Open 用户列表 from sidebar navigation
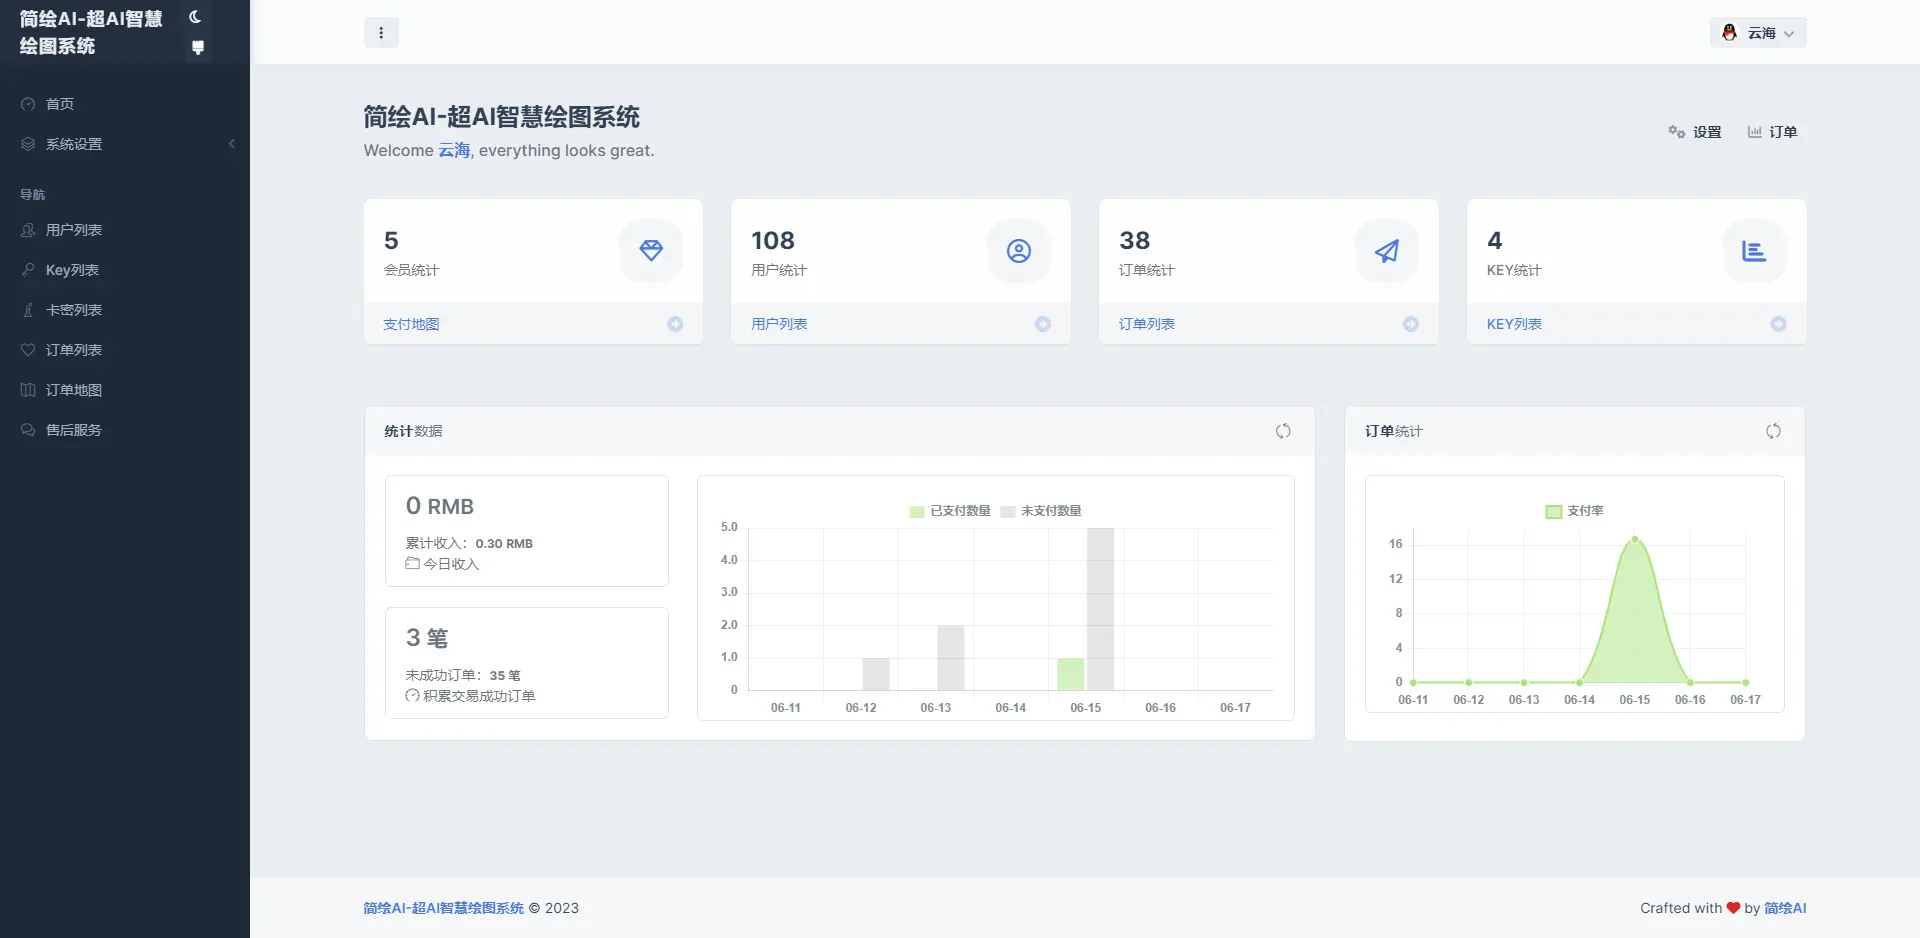1920x938 pixels. pos(74,230)
